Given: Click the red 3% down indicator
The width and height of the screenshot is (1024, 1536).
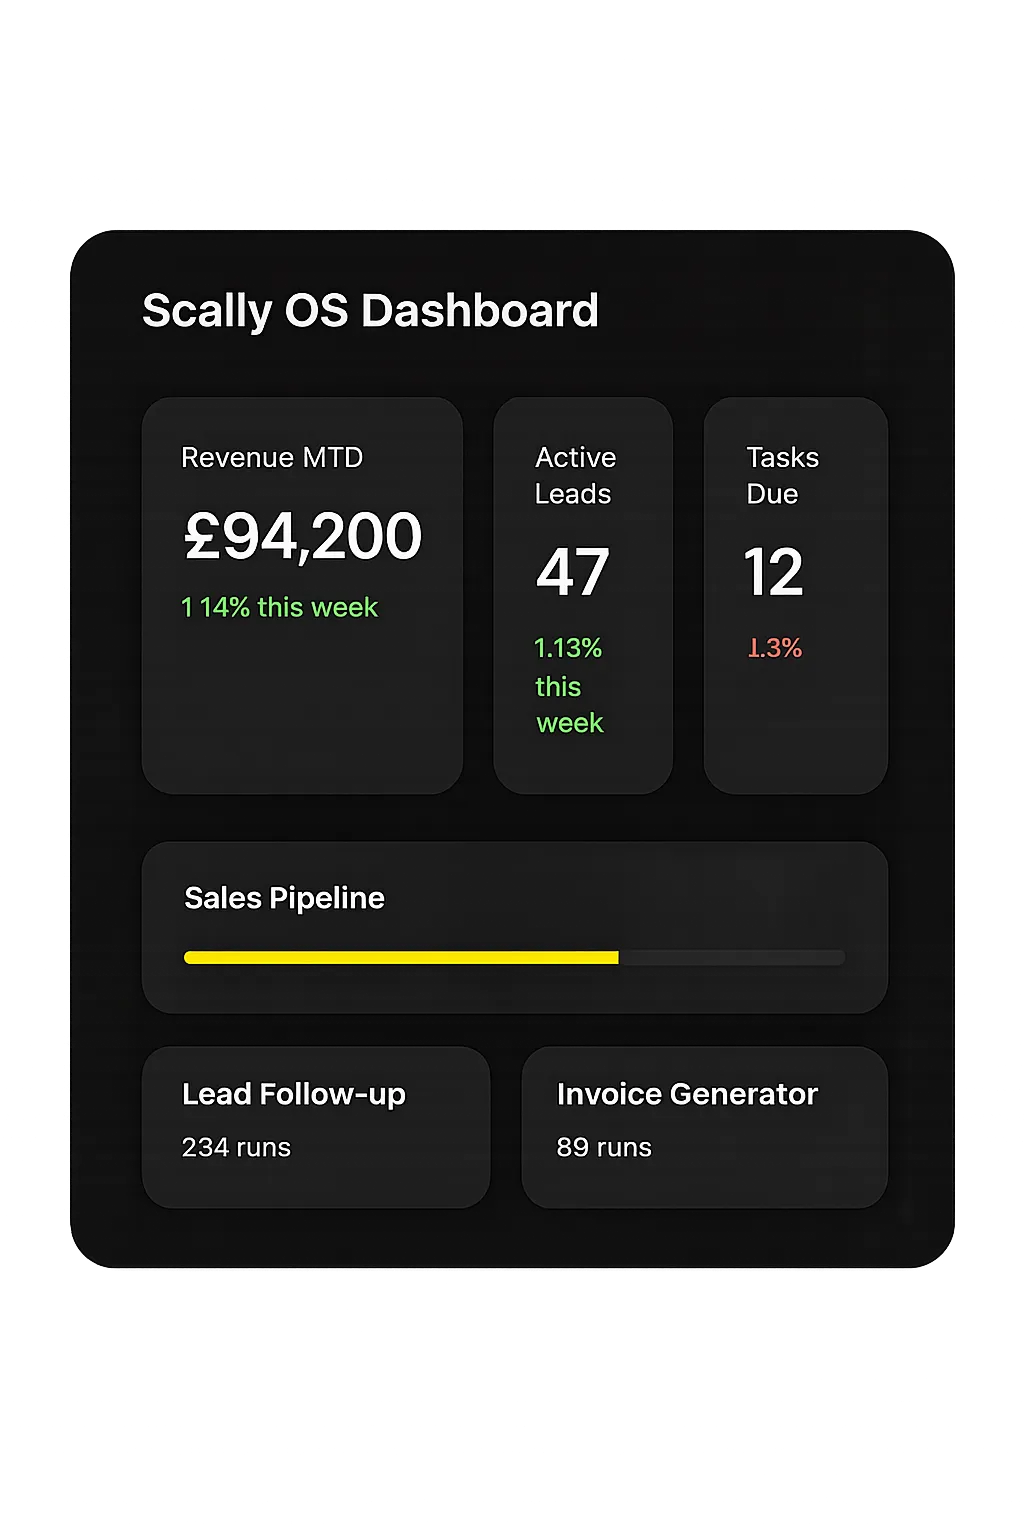Looking at the screenshot, I should [x=775, y=648].
